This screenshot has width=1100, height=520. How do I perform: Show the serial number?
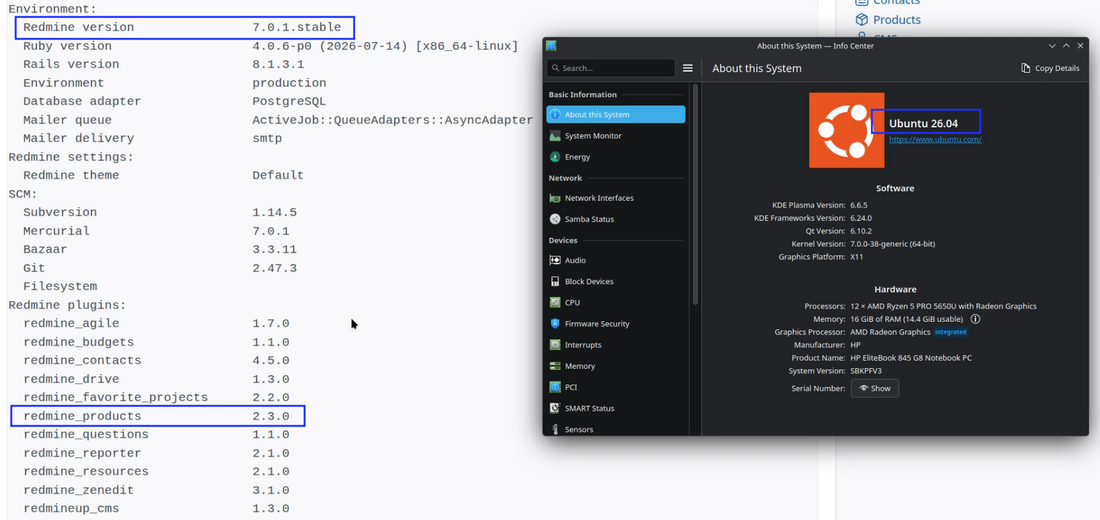pyautogui.click(x=875, y=388)
